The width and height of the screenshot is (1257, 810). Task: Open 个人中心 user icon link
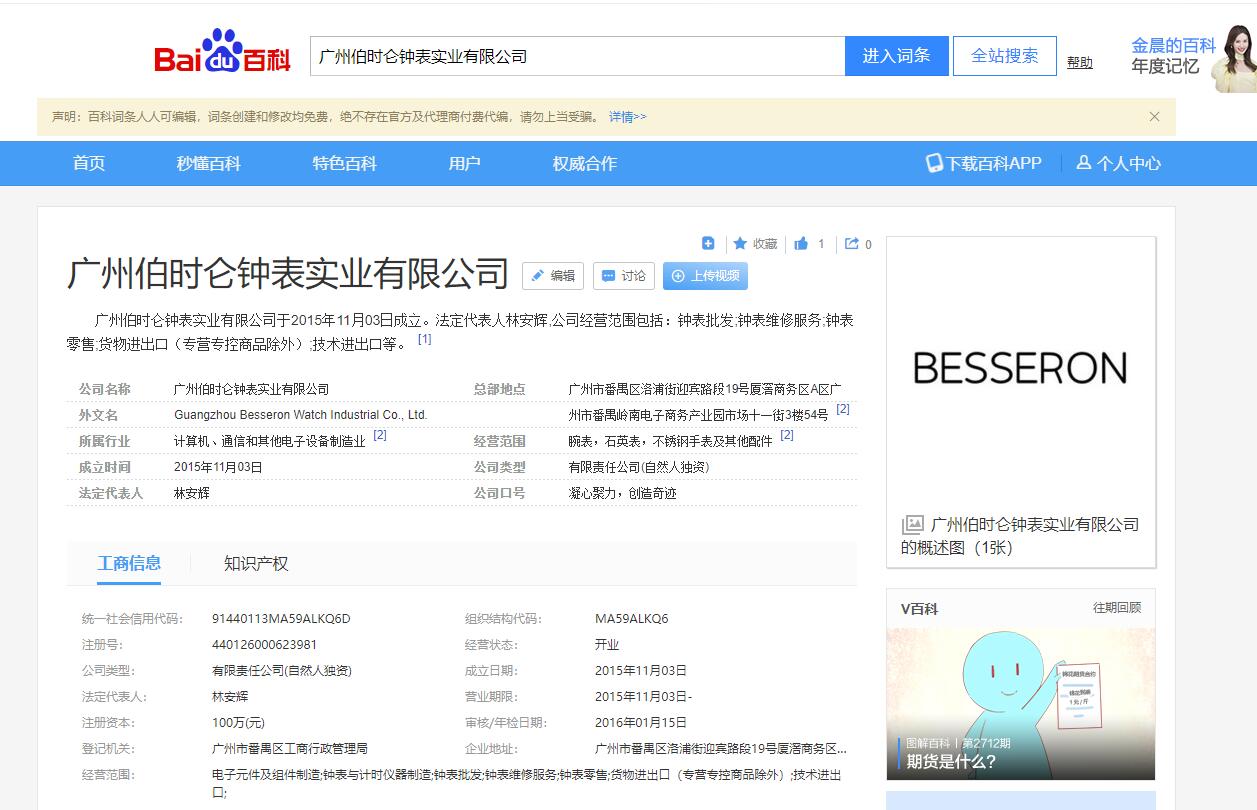point(1119,163)
